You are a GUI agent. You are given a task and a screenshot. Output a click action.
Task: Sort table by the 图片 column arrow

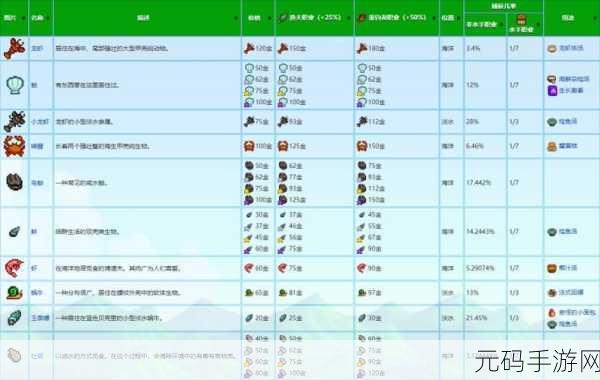[x=24, y=18]
